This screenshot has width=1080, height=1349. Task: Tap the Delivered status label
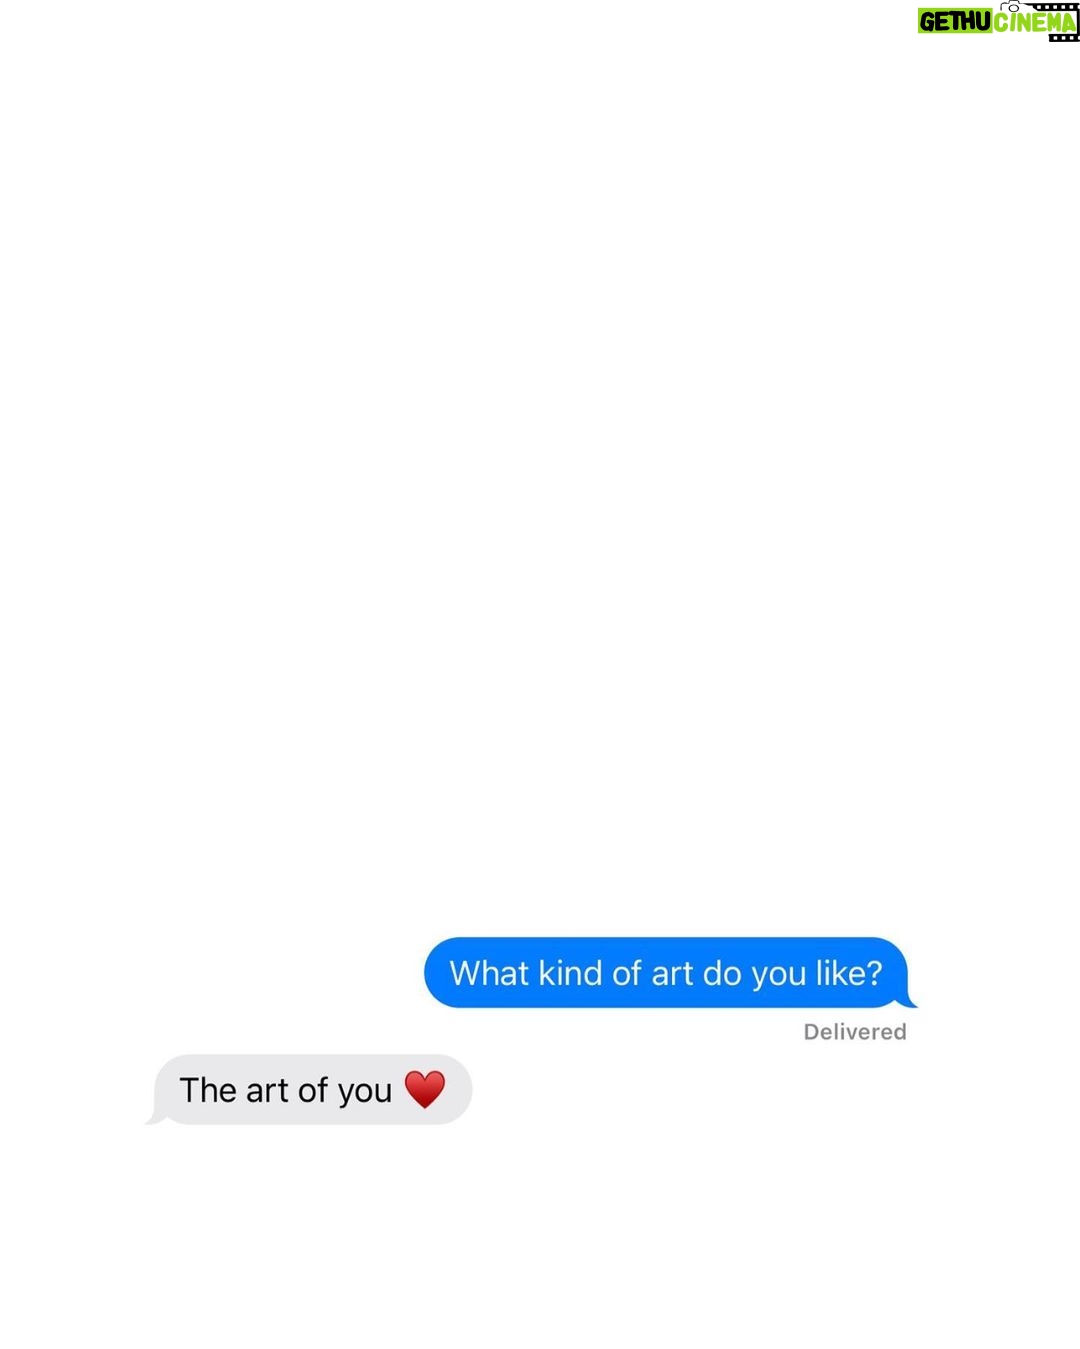855,1032
